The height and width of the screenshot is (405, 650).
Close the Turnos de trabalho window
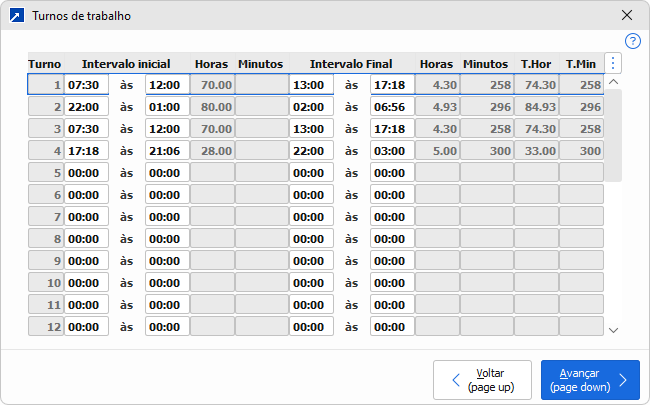pyautogui.click(x=627, y=16)
